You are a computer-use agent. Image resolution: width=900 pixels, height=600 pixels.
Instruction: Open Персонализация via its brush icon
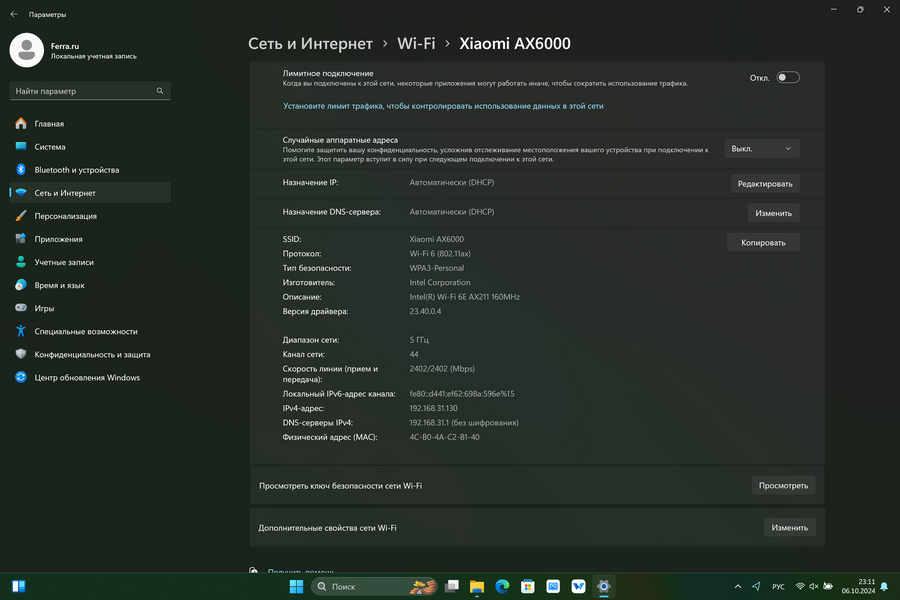21,216
